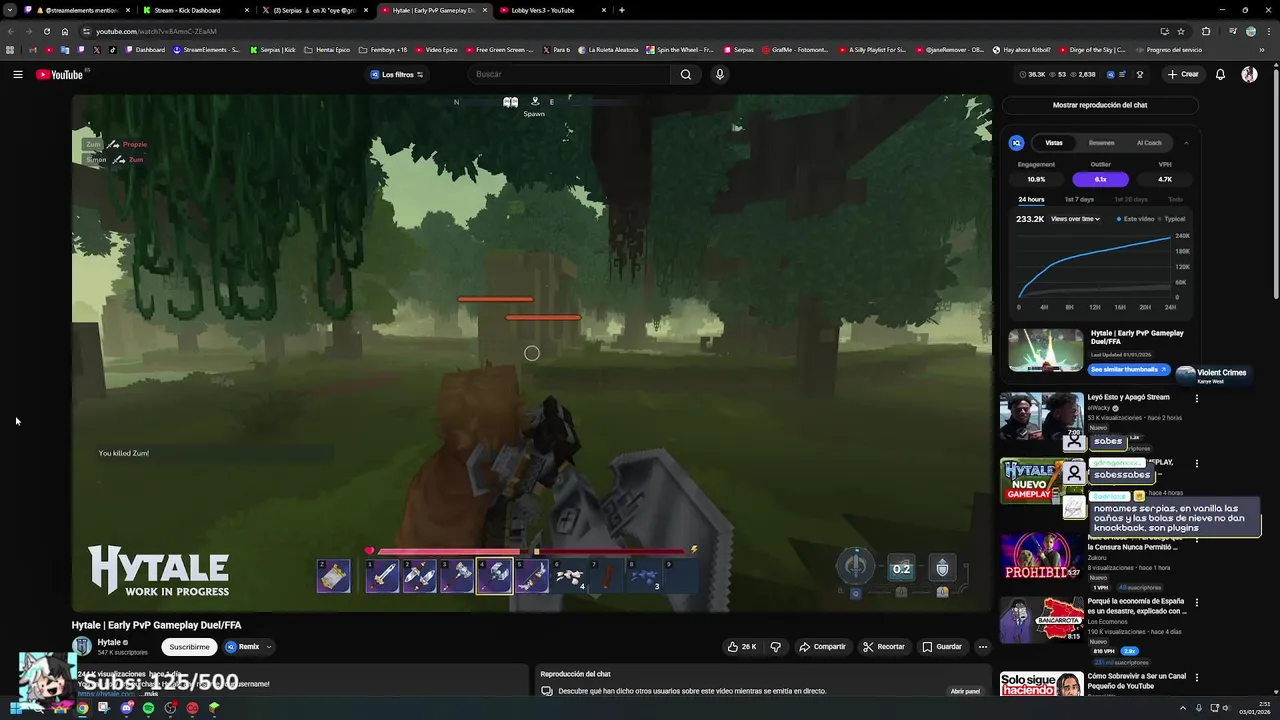The height and width of the screenshot is (720, 1280).
Task: Click See similar thumbnails link
Action: [x=1128, y=369]
